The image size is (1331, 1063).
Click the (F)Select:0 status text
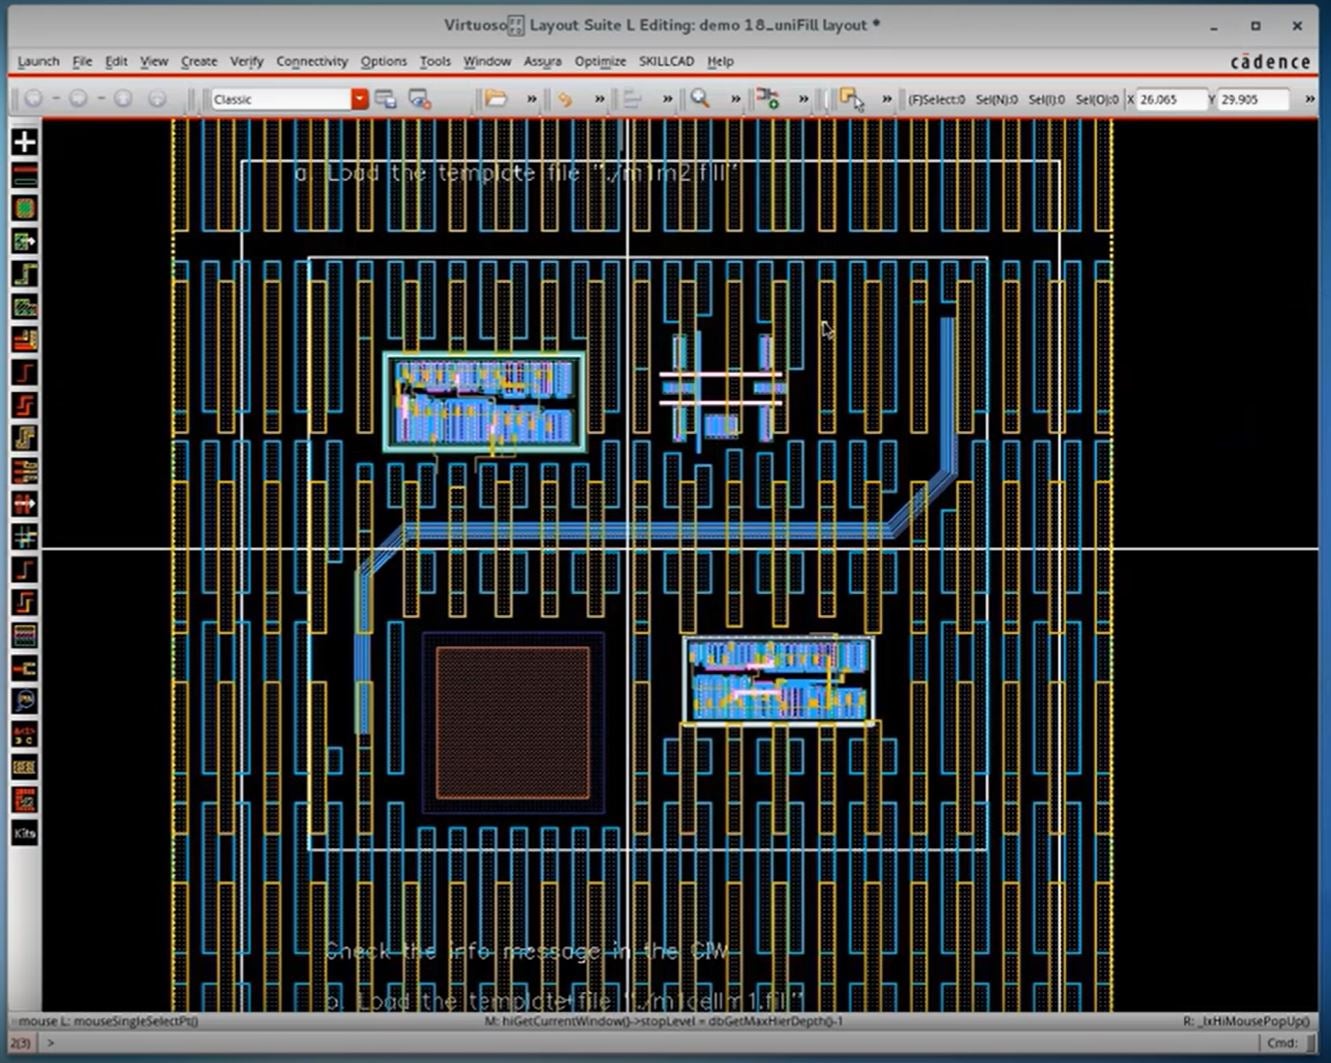936,99
